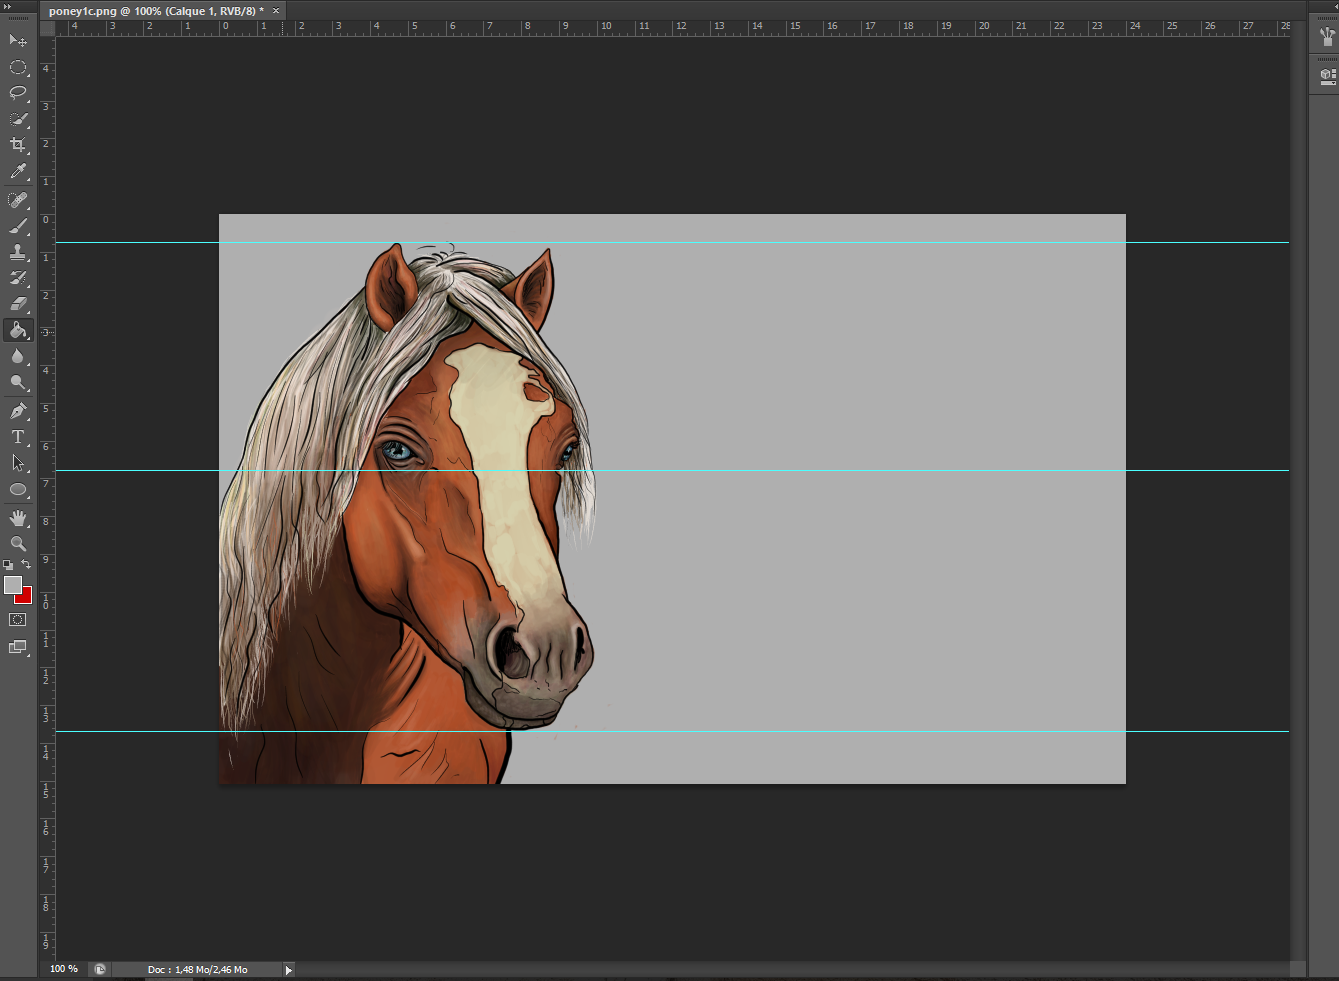Activate the Hand tool

point(18,517)
